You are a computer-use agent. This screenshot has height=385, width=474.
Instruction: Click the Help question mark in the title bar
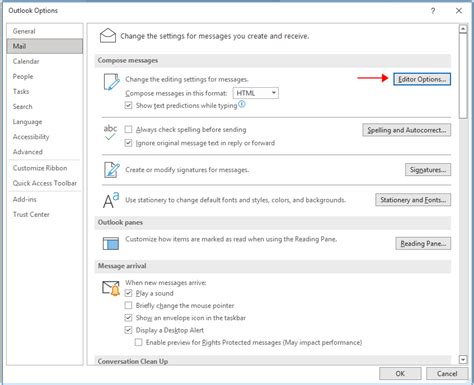click(x=433, y=11)
